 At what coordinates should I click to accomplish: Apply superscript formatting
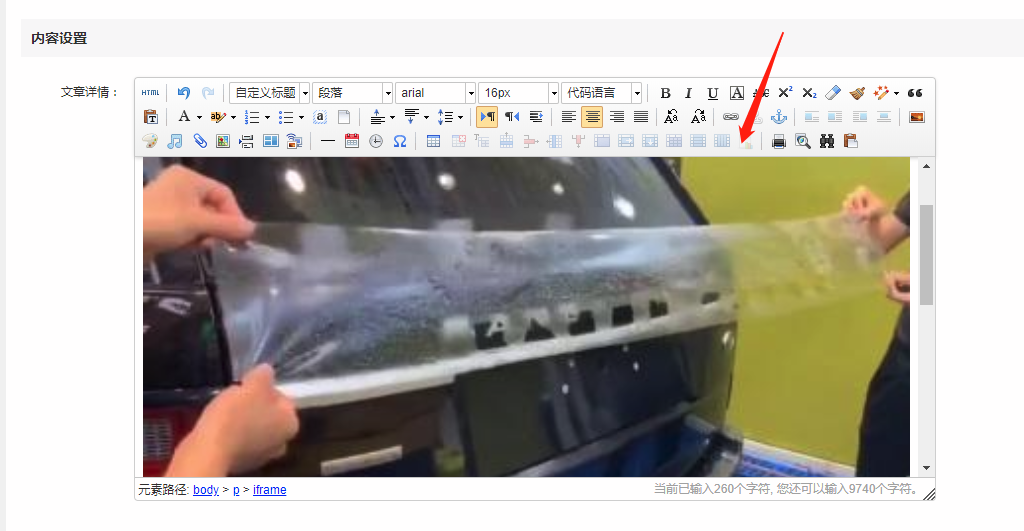pos(786,93)
